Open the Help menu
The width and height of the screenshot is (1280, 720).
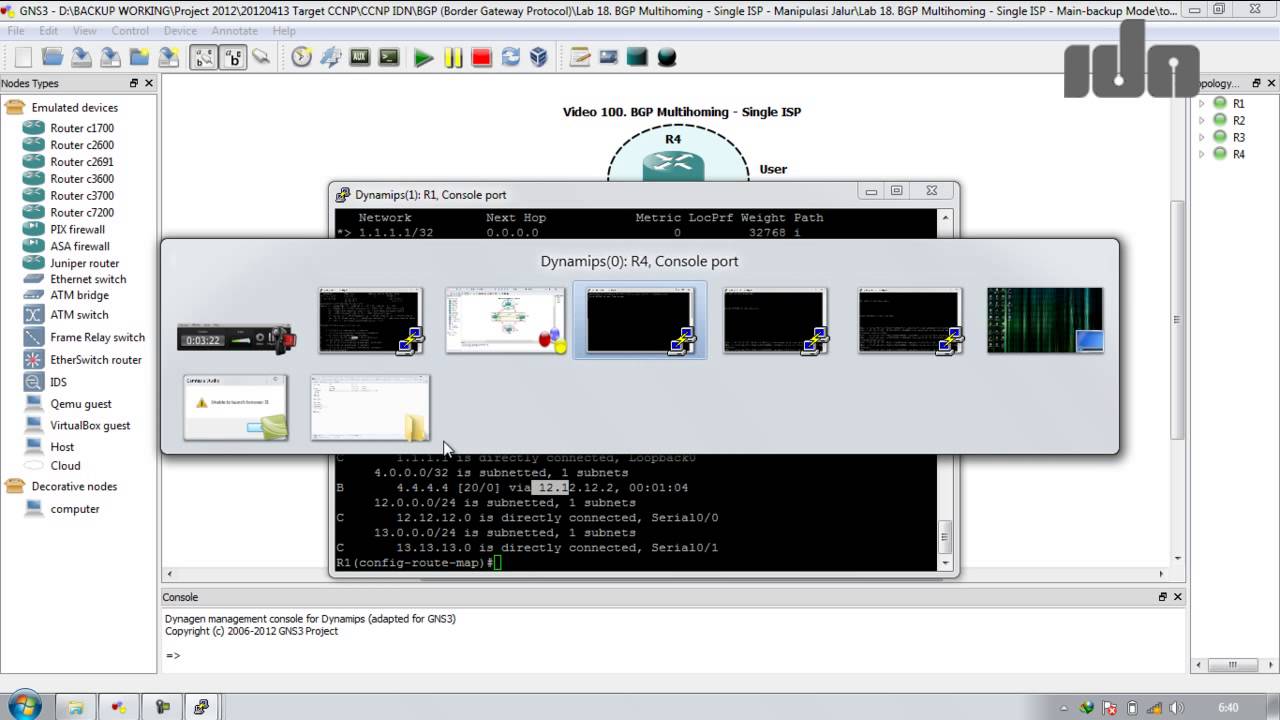pos(284,31)
